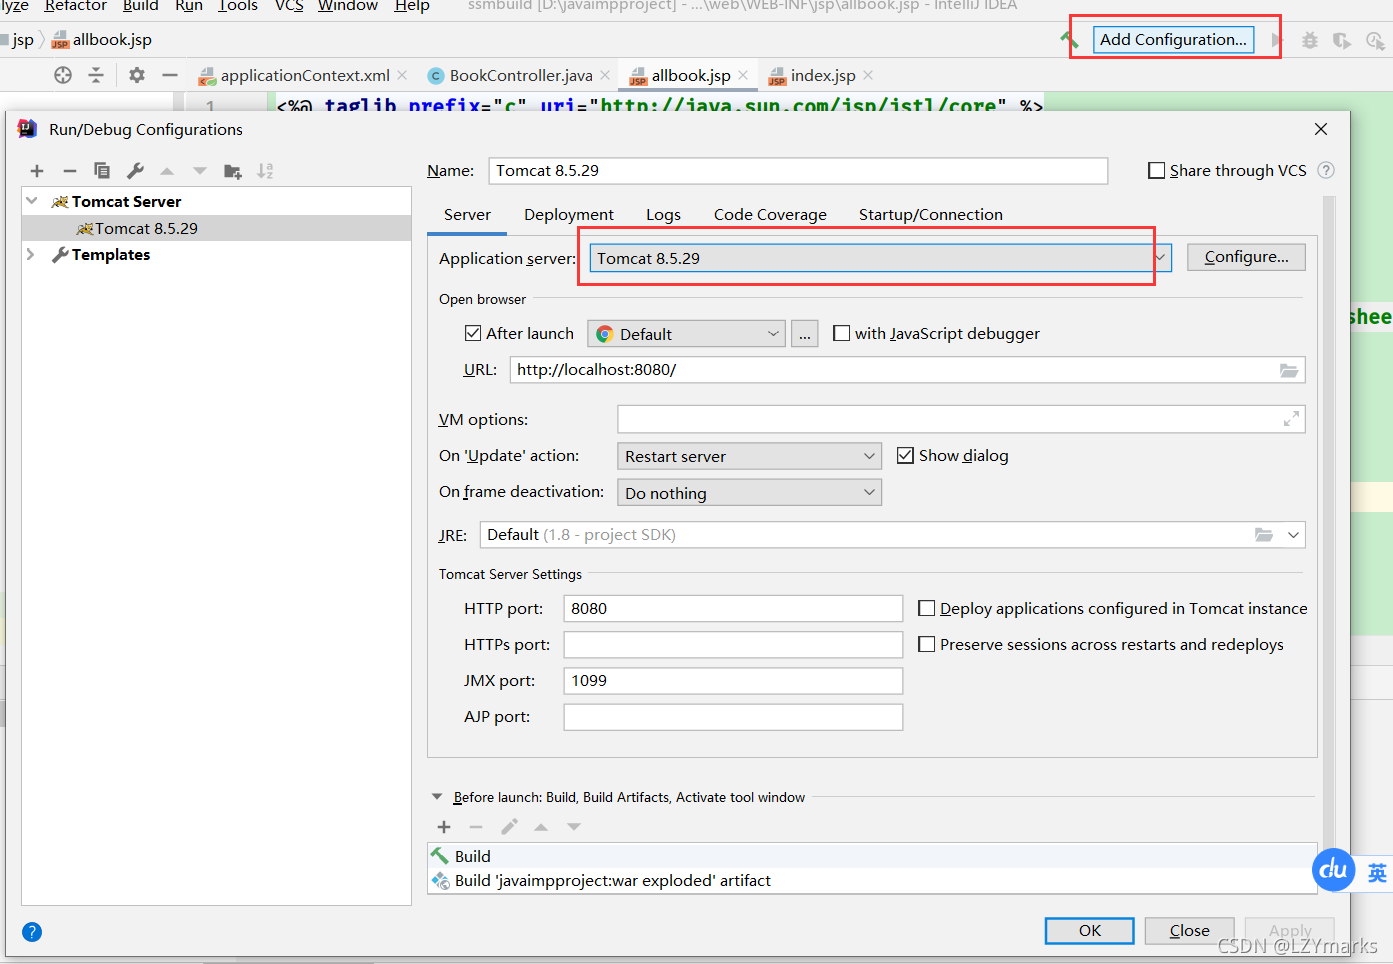Switch to the Startup/Connection tab
The image size is (1393, 964).
pyautogui.click(x=930, y=214)
